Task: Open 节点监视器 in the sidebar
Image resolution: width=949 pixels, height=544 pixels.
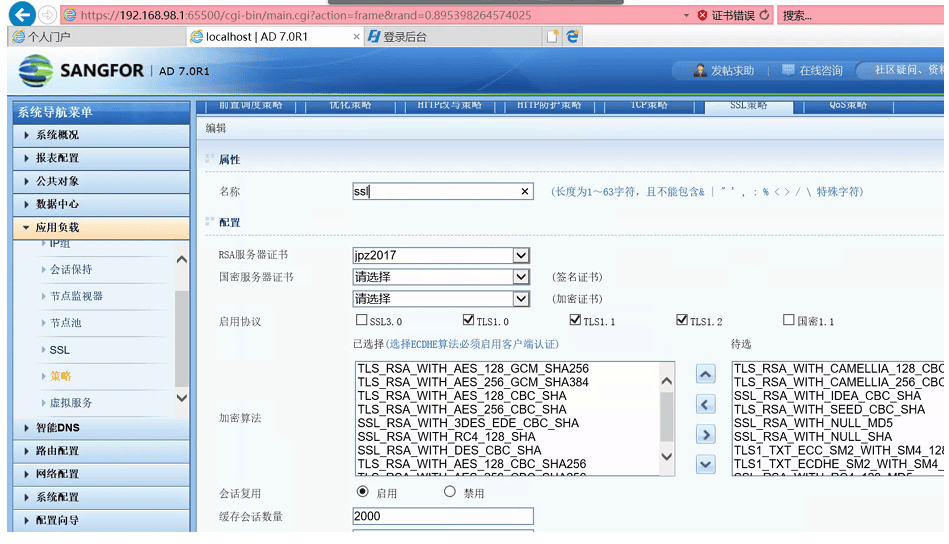Action: click(76, 296)
